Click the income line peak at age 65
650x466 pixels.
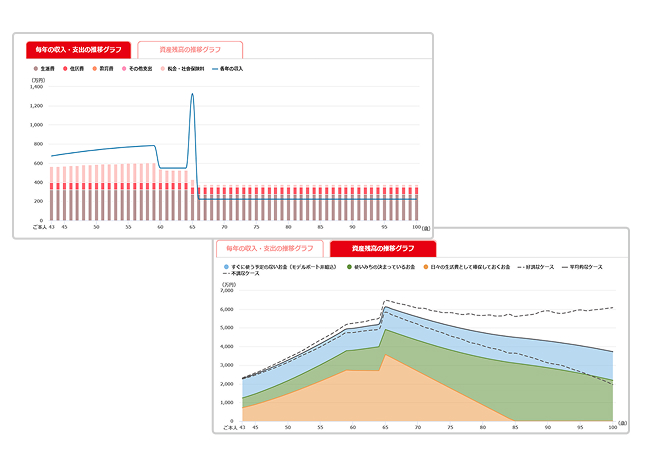pyautogui.click(x=192, y=96)
